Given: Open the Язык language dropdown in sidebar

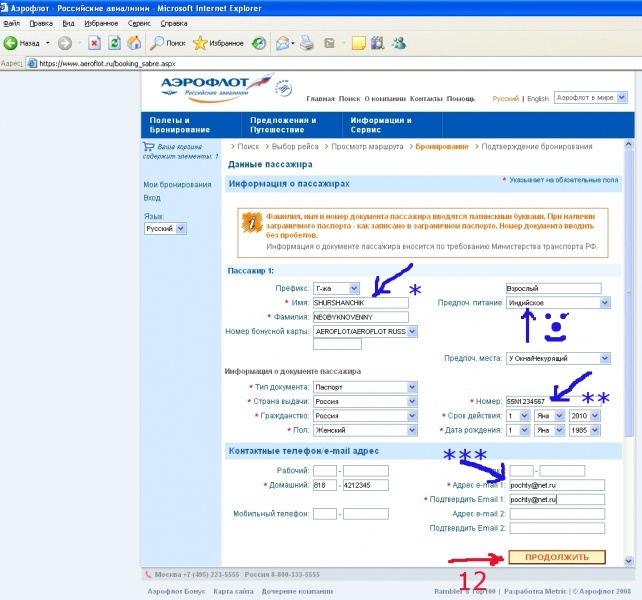Looking at the screenshot, I should [x=165, y=229].
